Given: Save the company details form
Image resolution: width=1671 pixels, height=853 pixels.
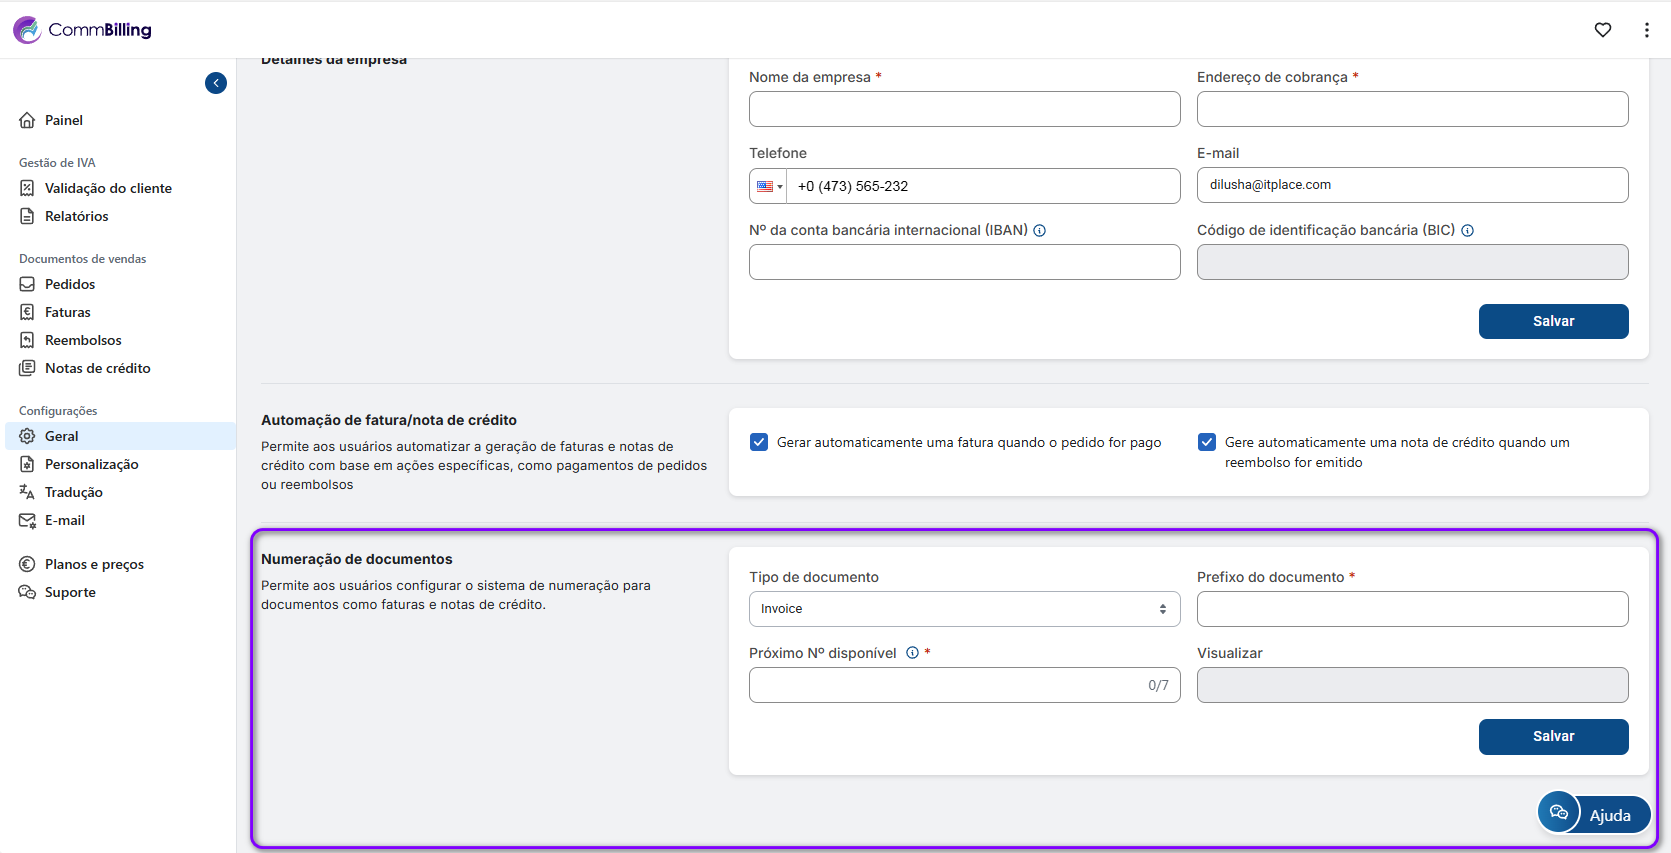Looking at the screenshot, I should [x=1553, y=321].
